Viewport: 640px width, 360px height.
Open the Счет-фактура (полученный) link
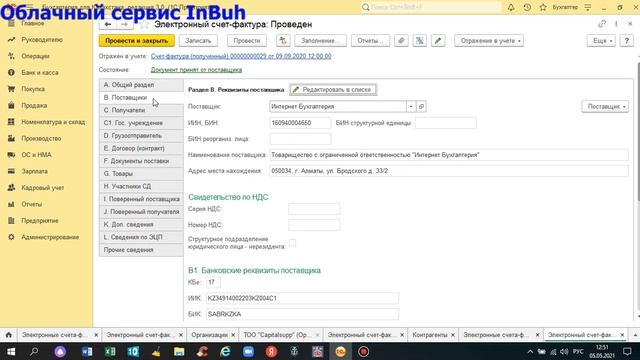tap(241, 56)
